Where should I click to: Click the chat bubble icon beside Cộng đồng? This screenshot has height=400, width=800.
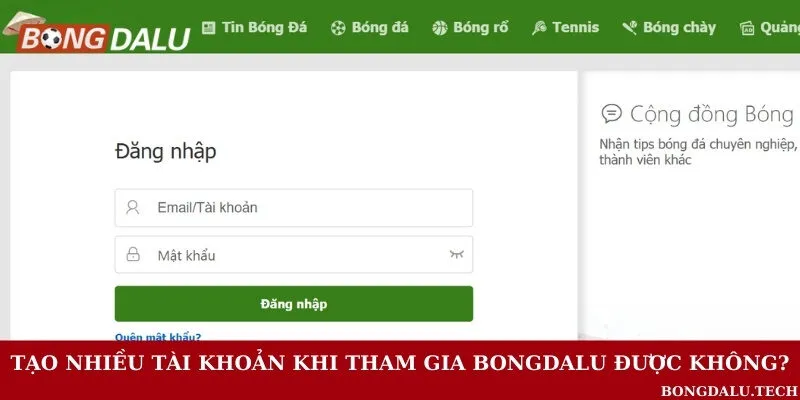(x=611, y=113)
